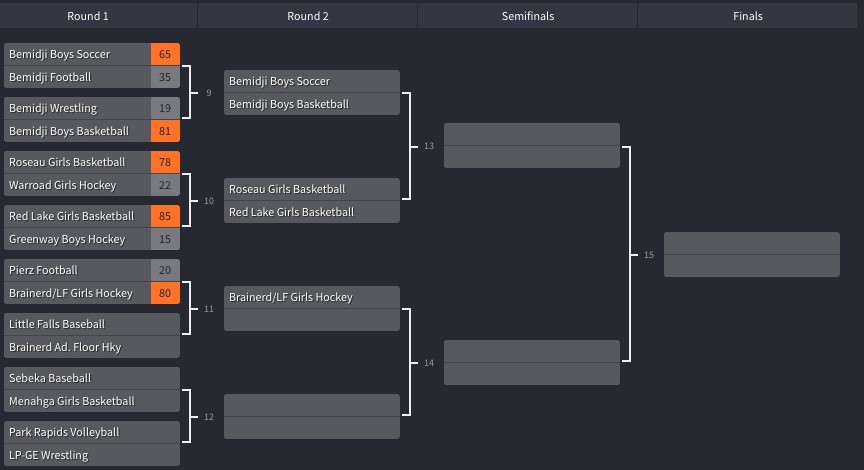The image size is (864, 470).
Task: Click Bemidji Boys Soccer's score of 65
Action: 165,54
